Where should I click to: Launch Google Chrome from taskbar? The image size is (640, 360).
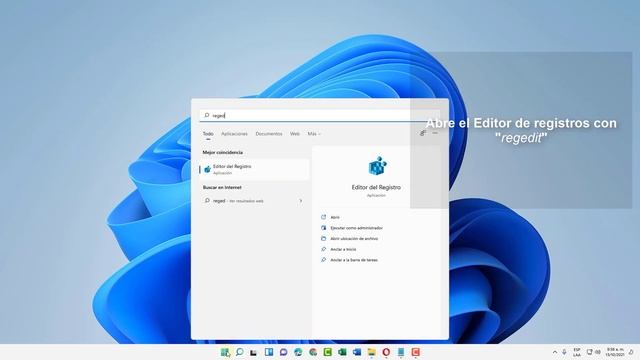coord(313,352)
